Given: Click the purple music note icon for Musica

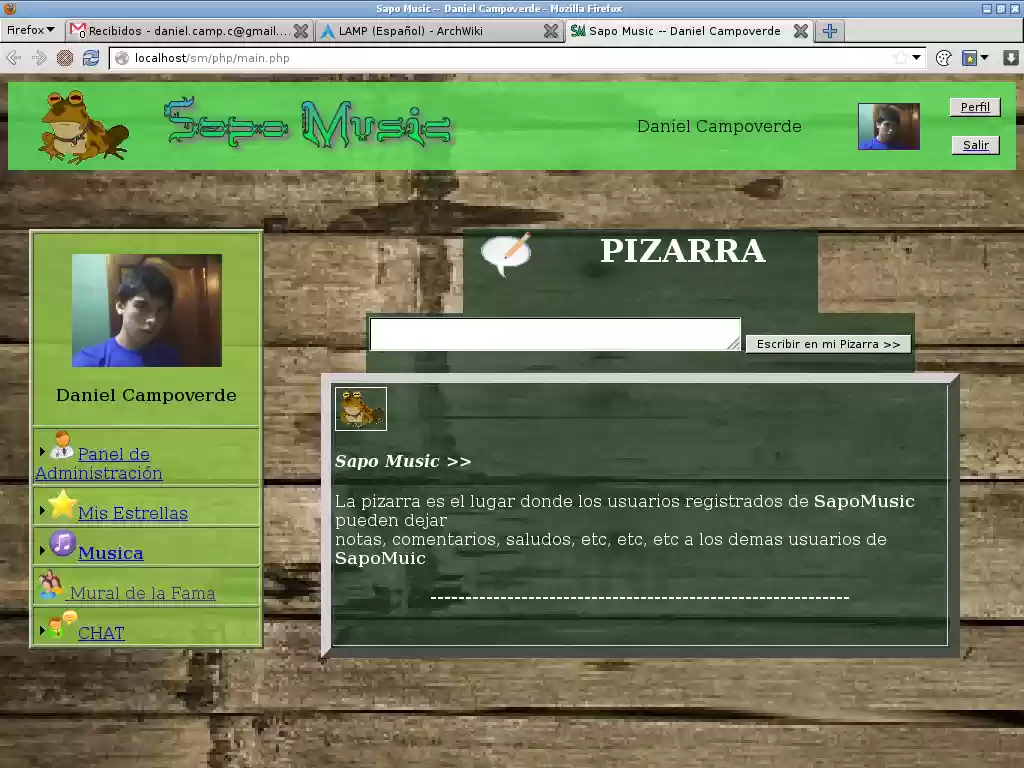Looking at the screenshot, I should pyautogui.click(x=62, y=546).
